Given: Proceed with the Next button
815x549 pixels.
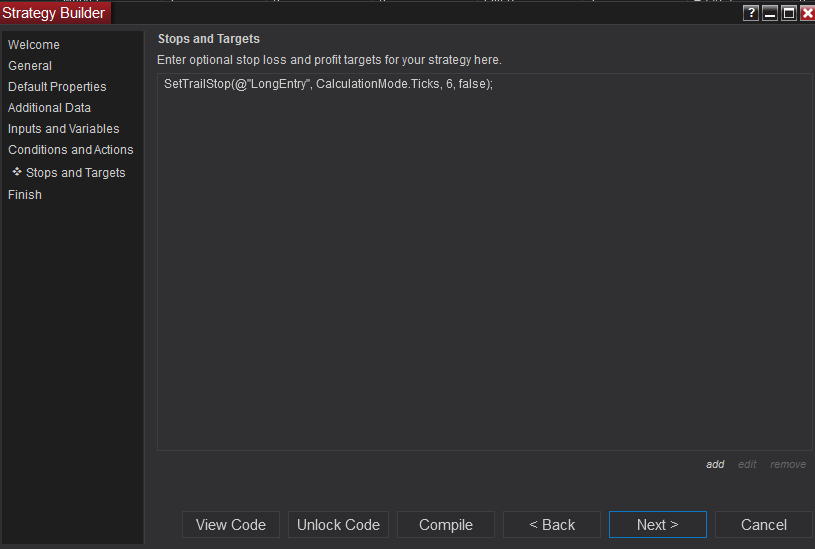Looking at the screenshot, I should point(658,525).
